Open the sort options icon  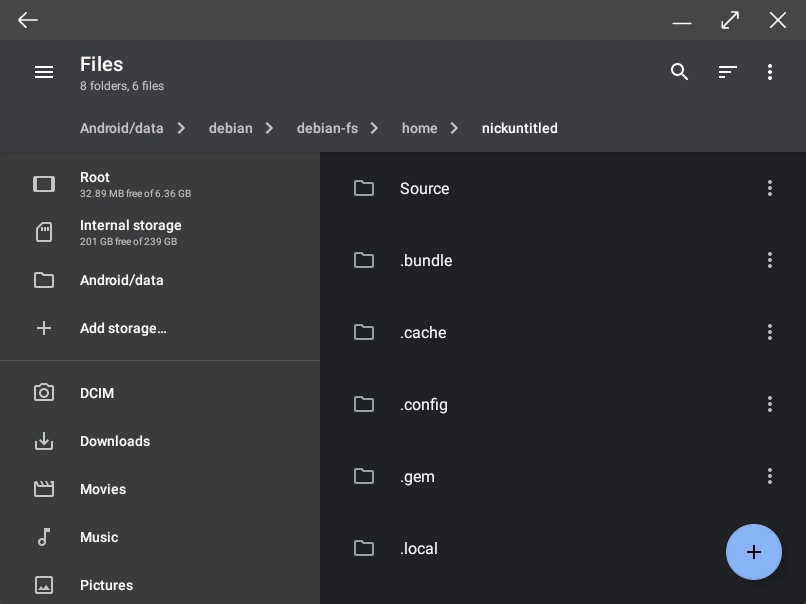tap(727, 72)
